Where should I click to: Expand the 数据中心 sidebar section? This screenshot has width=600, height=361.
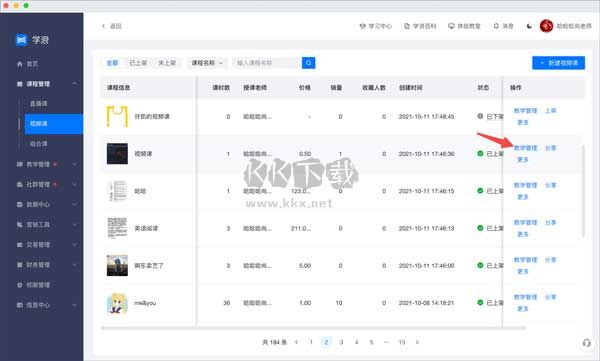coord(74,204)
